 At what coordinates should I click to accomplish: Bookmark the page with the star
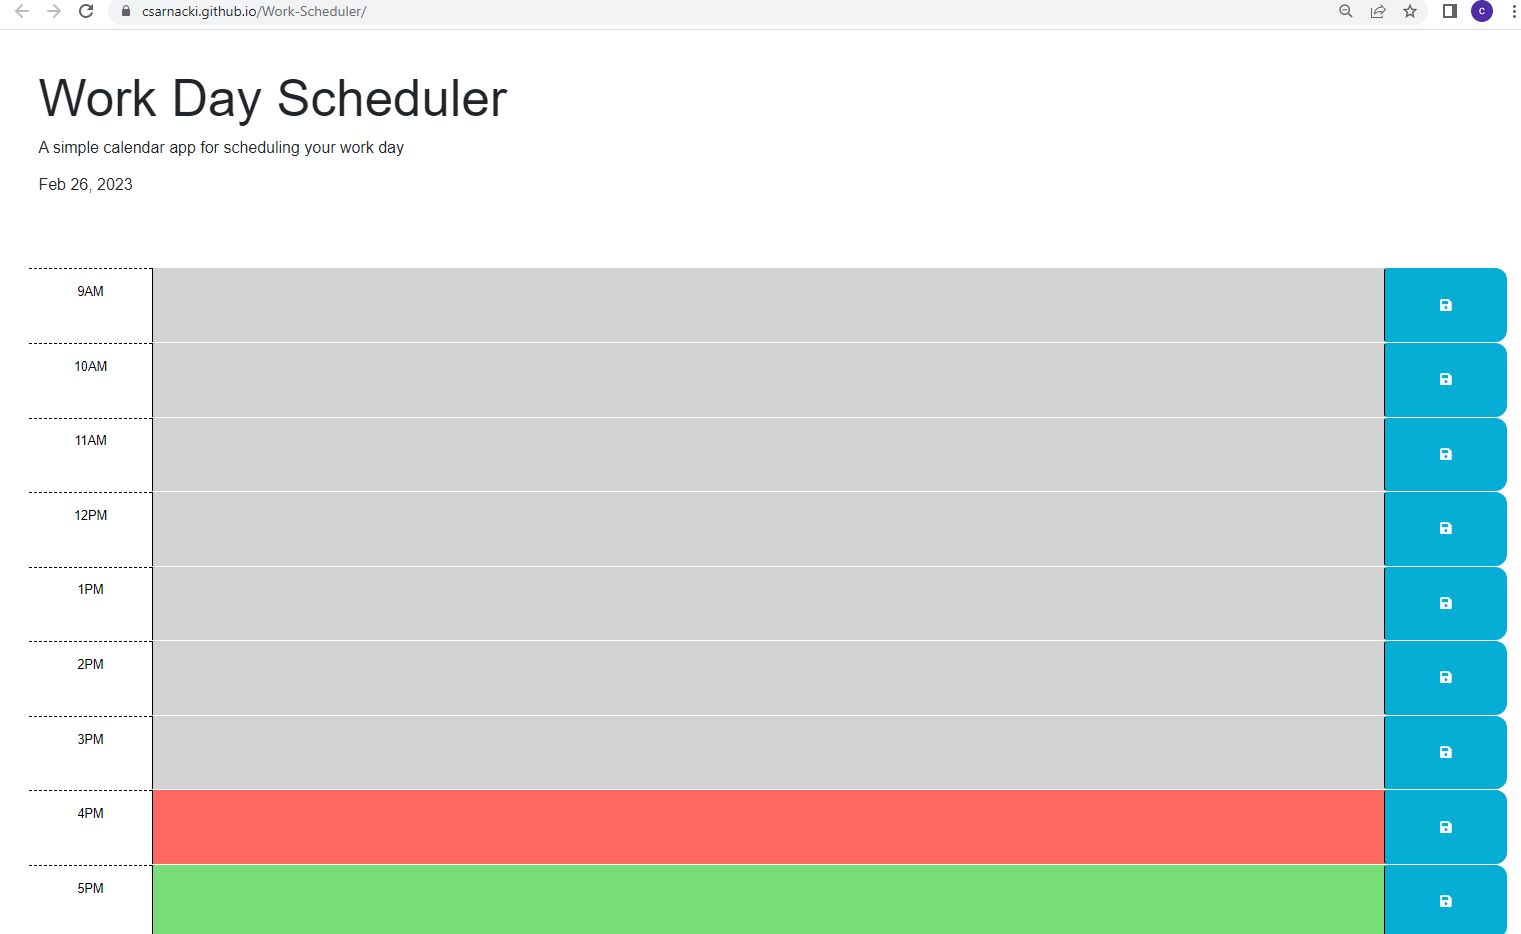pos(1410,12)
